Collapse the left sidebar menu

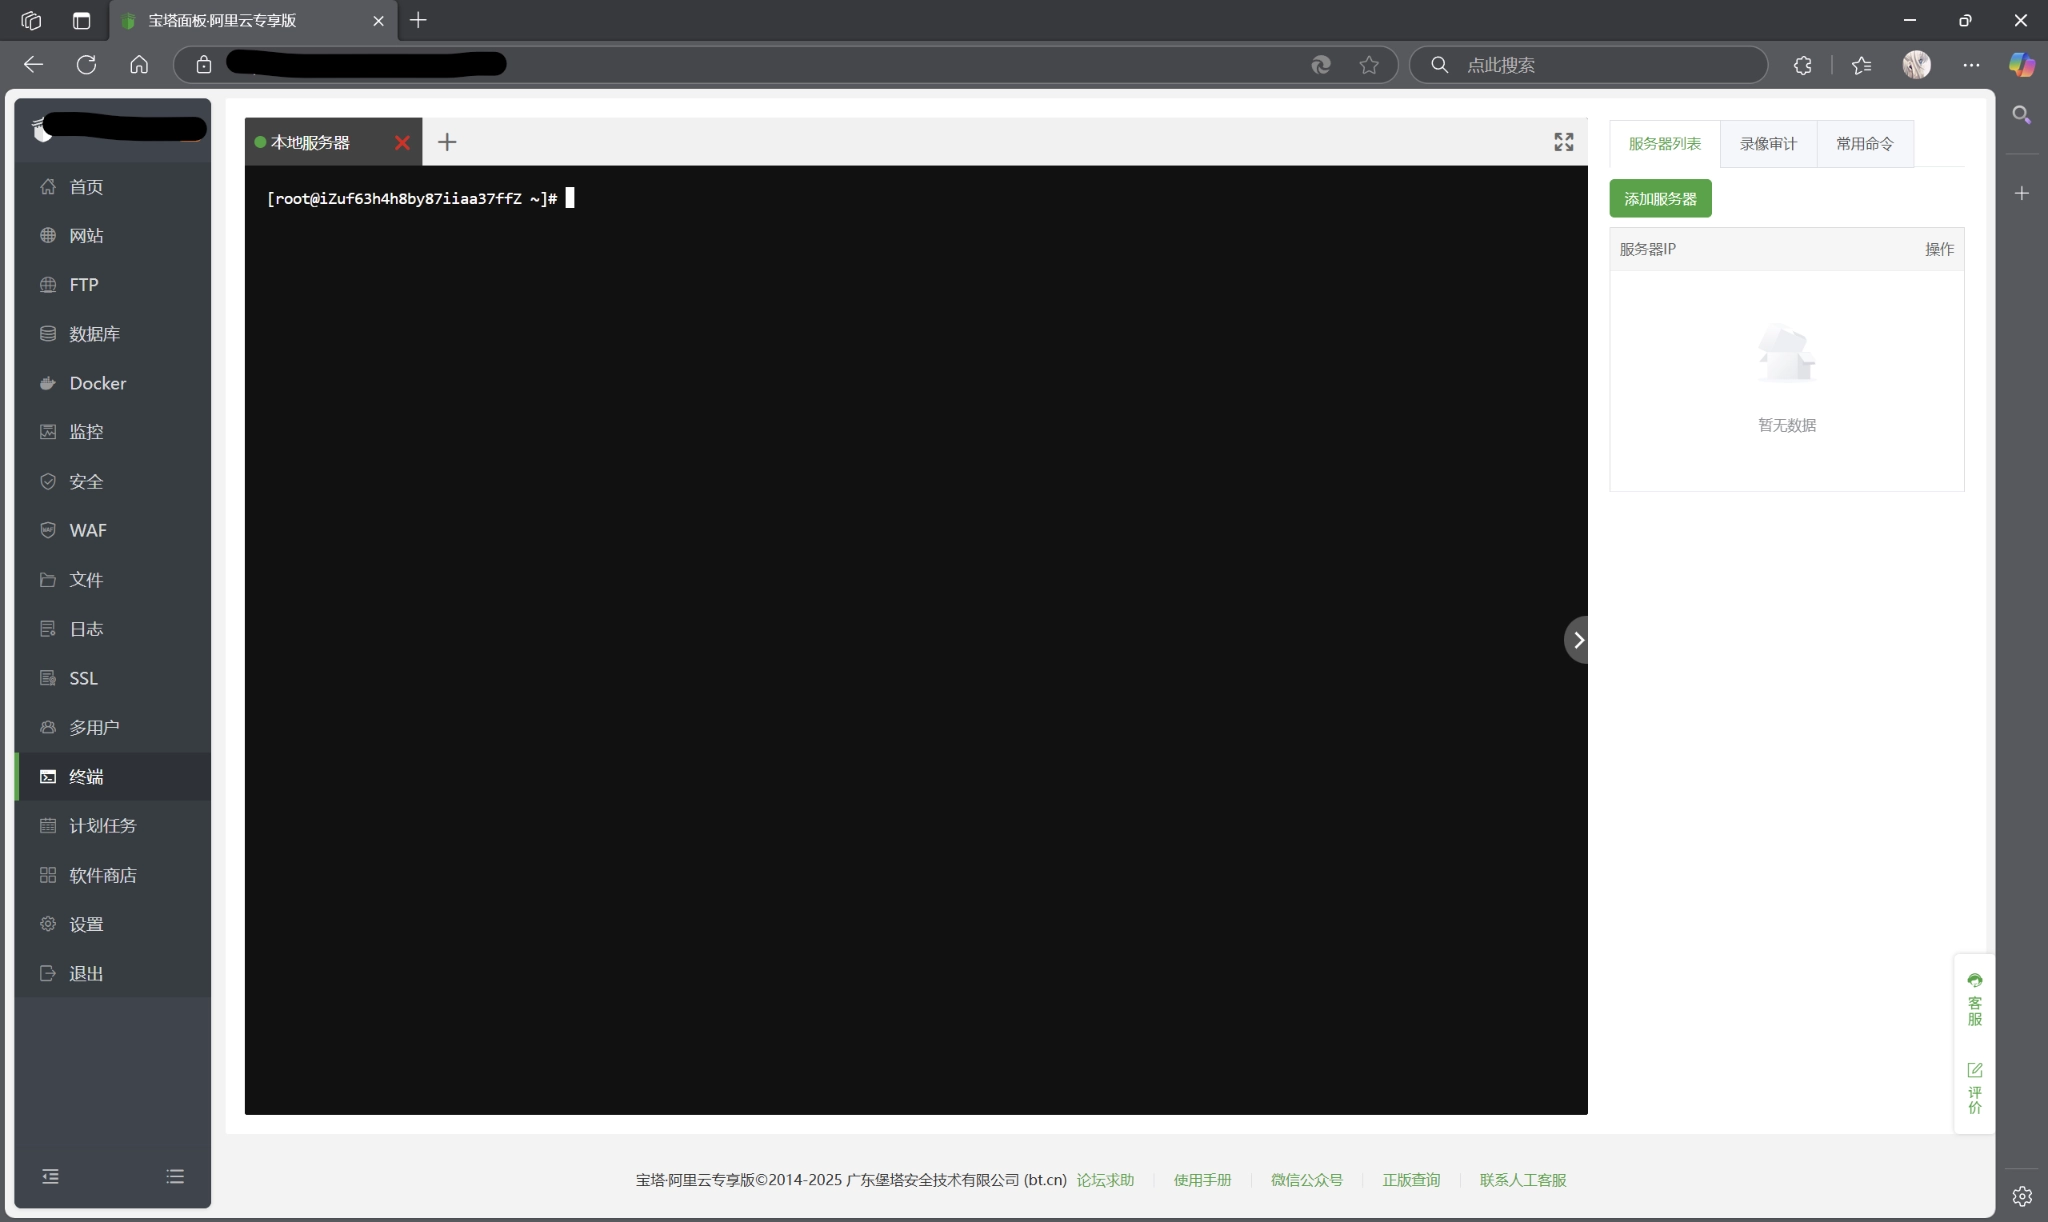click(x=50, y=1176)
